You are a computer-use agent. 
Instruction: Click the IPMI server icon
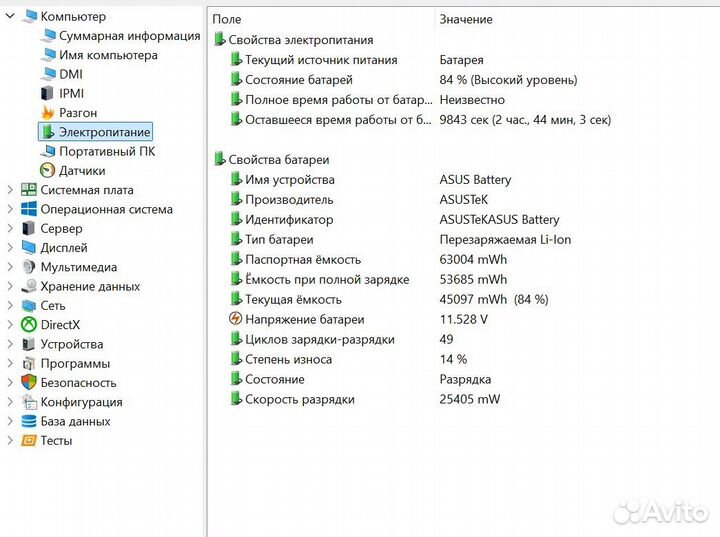pyautogui.click(x=47, y=94)
